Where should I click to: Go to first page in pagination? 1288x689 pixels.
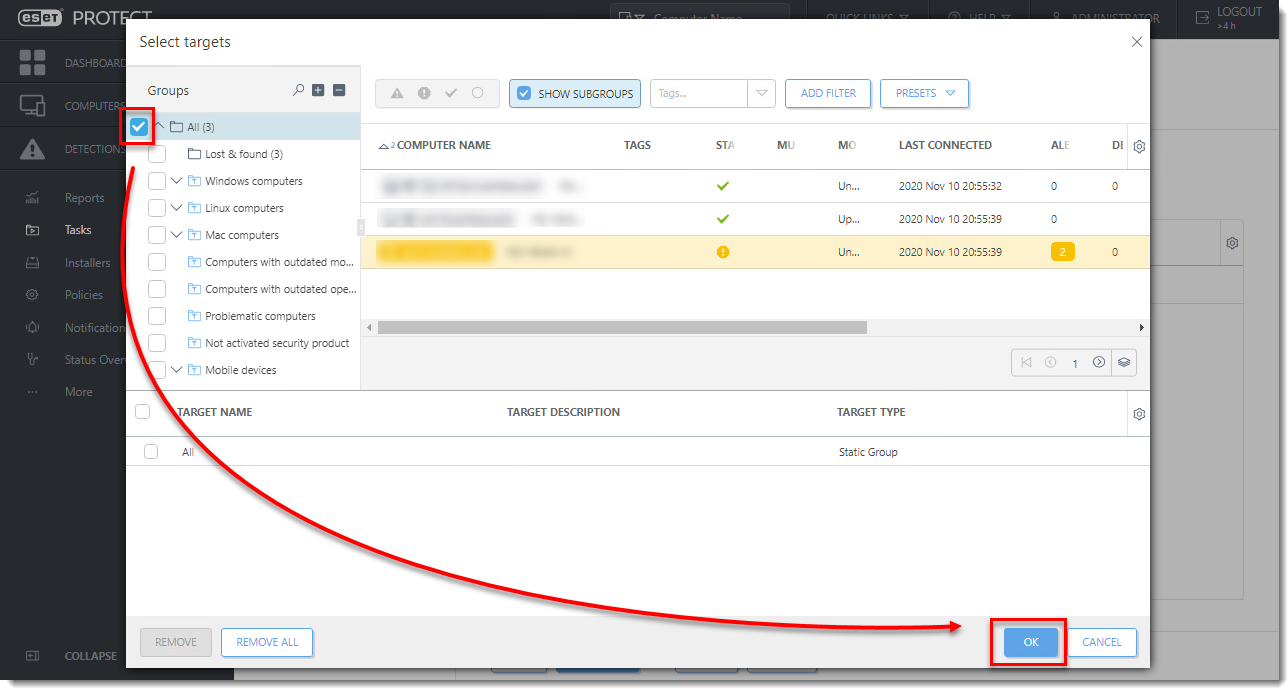click(1025, 363)
